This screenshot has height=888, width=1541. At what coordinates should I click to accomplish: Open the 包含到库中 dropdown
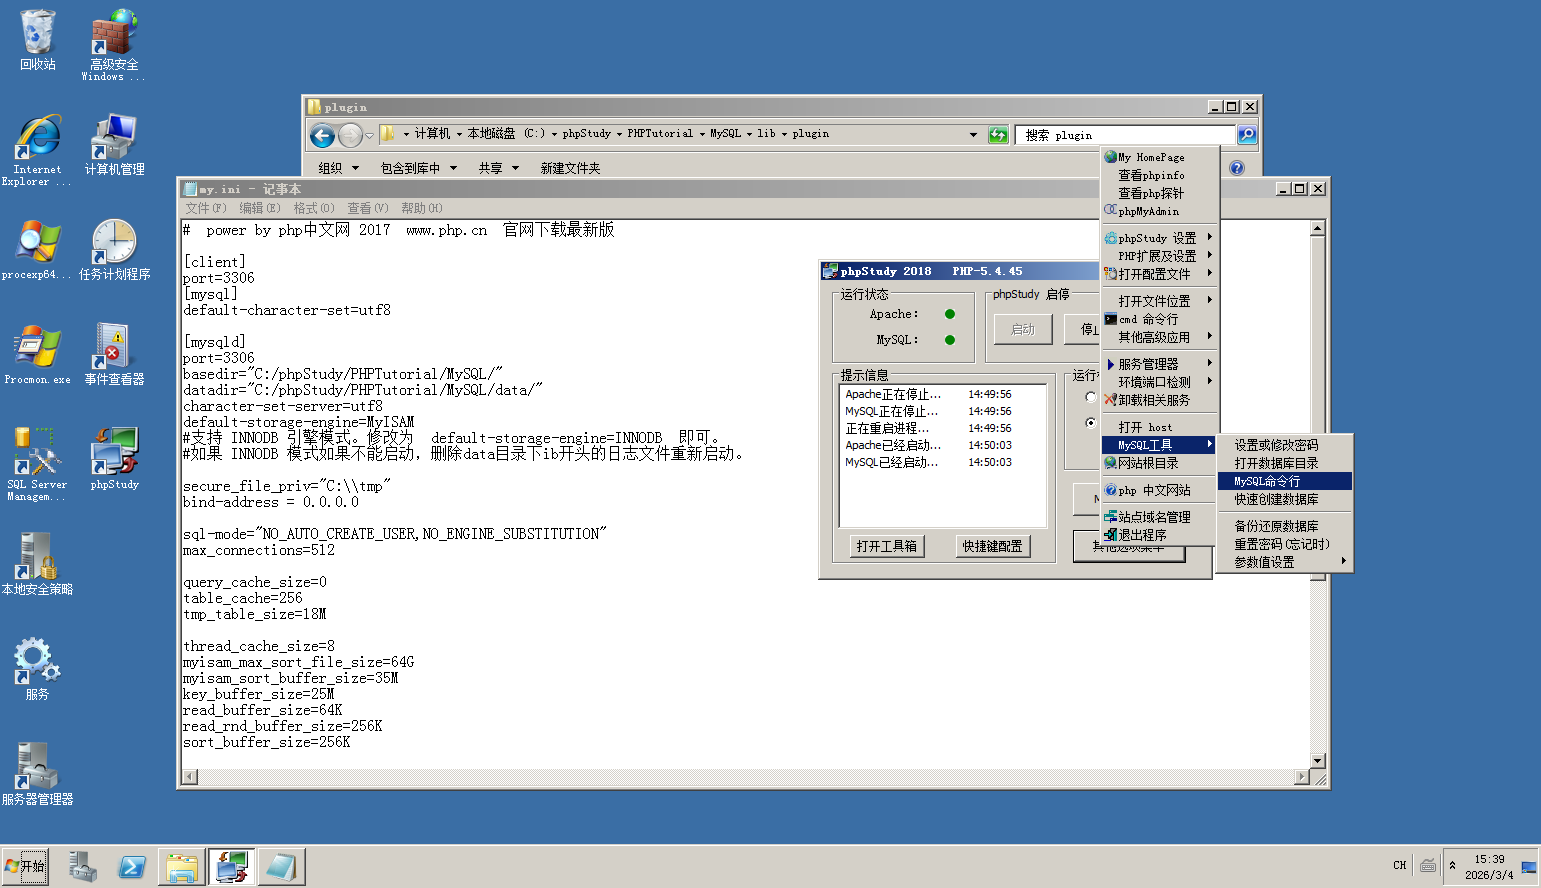[x=418, y=168]
